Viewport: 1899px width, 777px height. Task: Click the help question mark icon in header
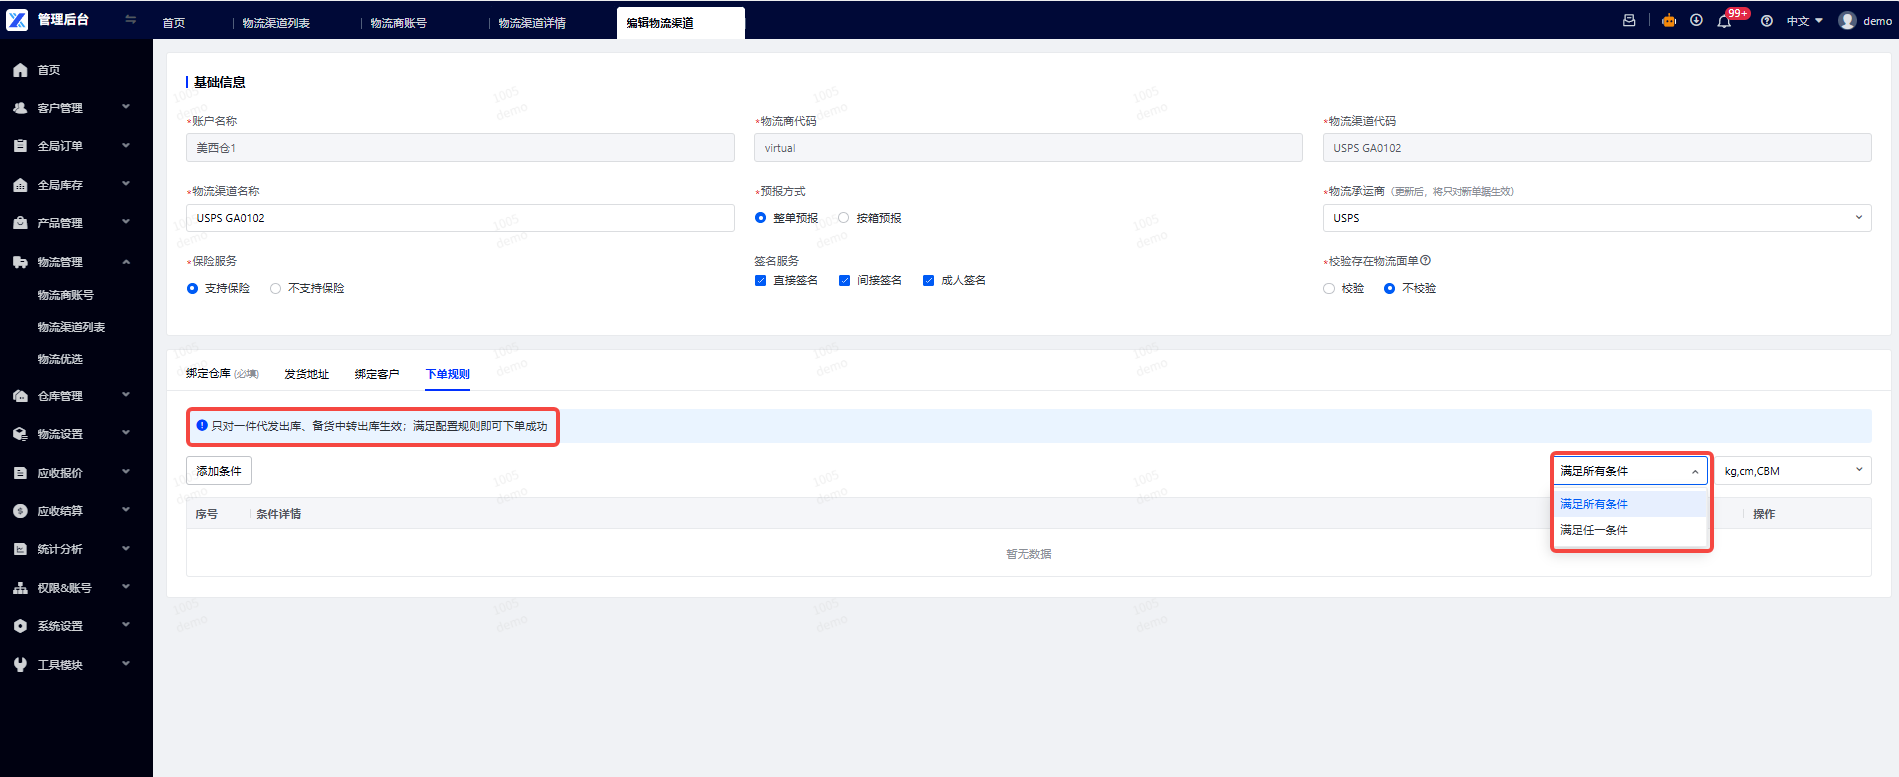(x=1767, y=21)
